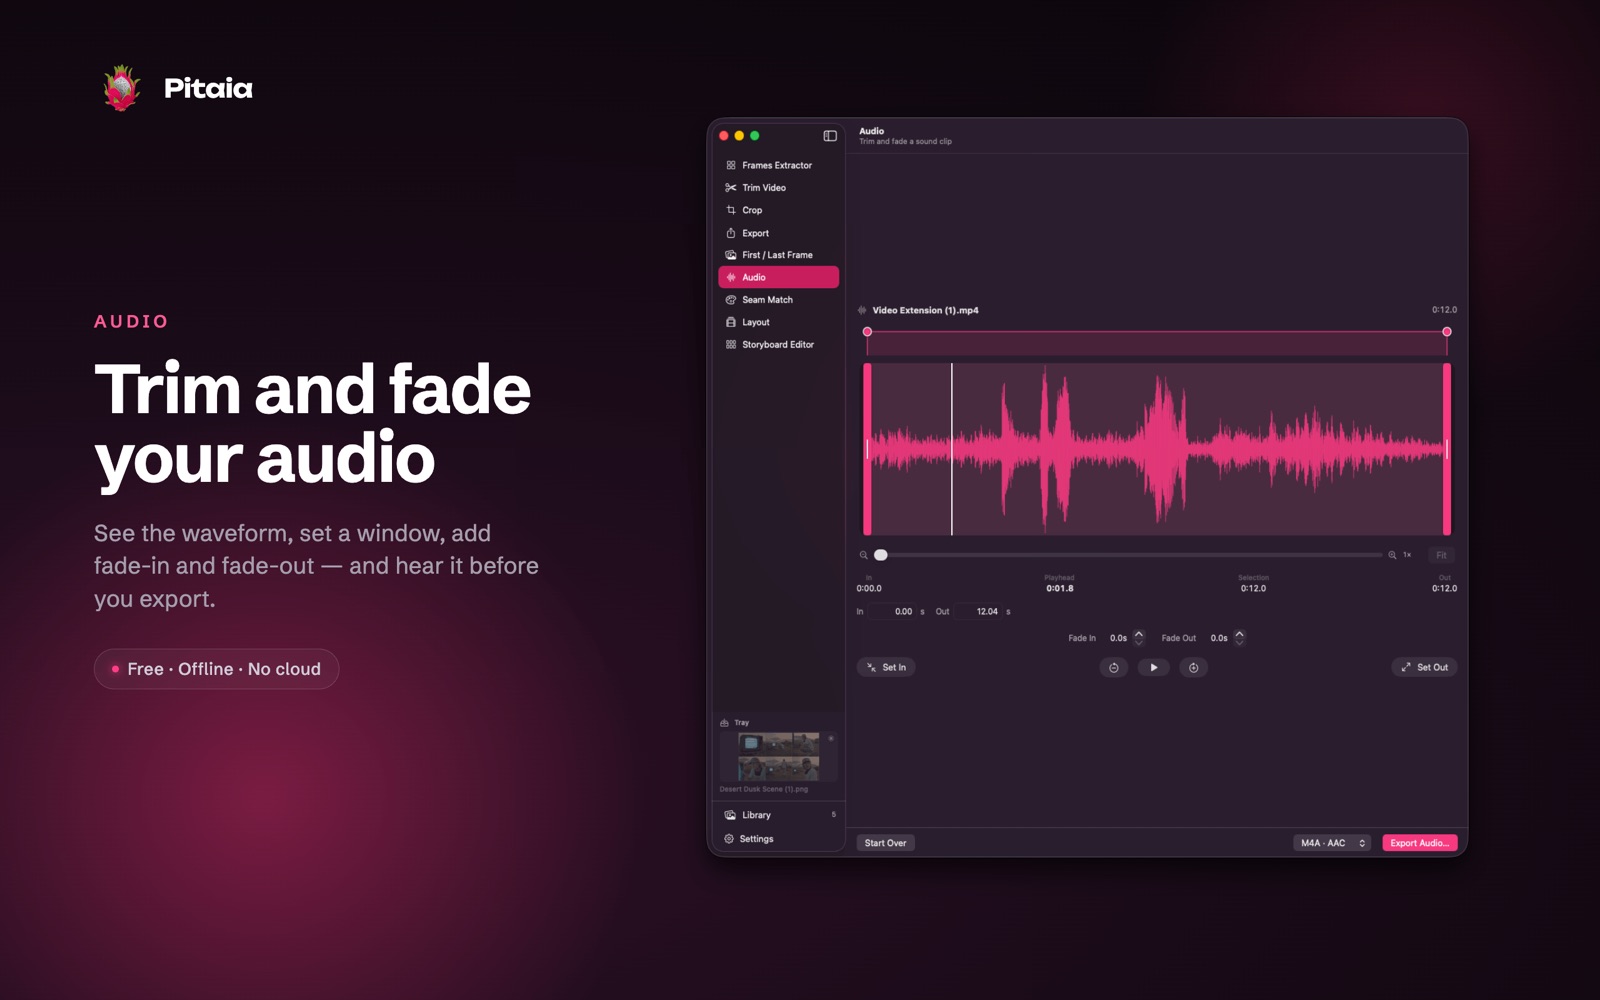1600x1000 pixels.
Task: Click the First / Last Frame icon
Action: pyautogui.click(x=731, y=255)
